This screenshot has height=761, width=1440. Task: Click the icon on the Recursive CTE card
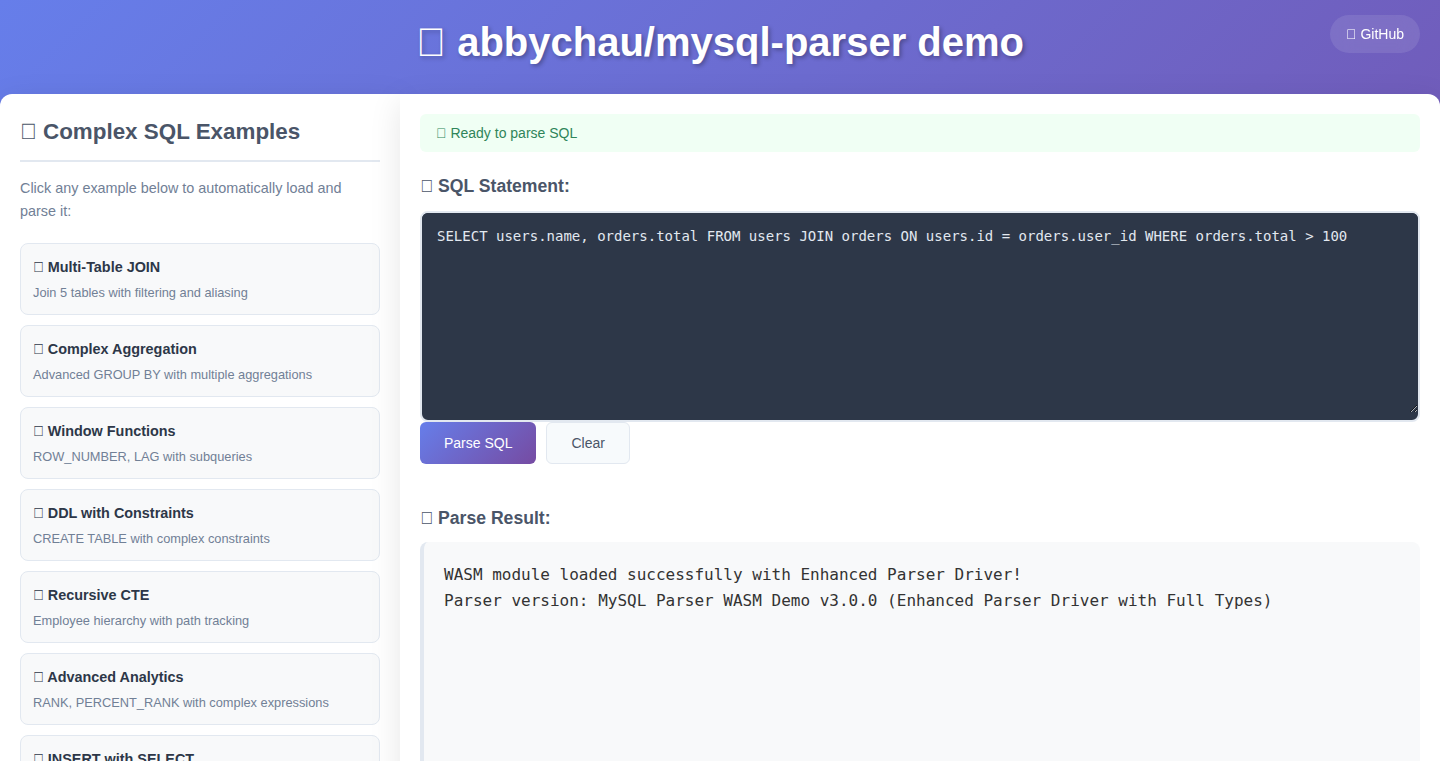(x=38, y=595)
